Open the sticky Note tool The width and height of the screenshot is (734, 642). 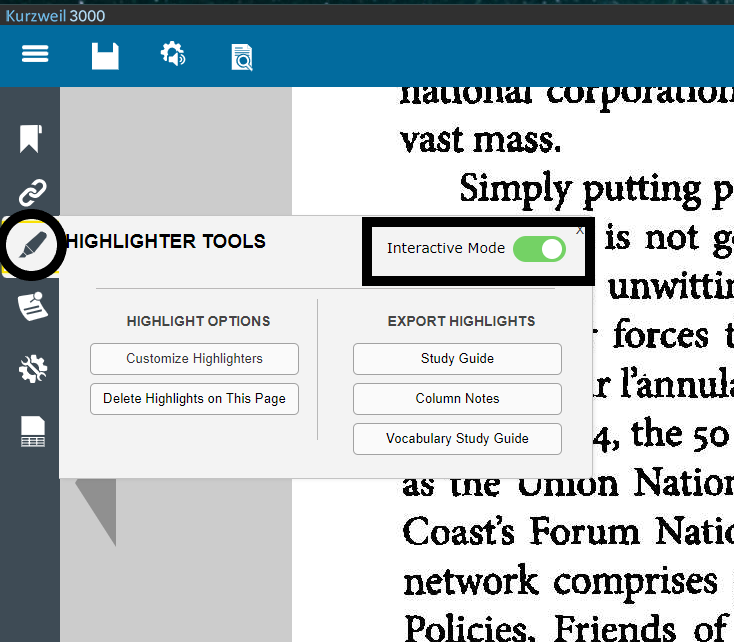point(32,307)
